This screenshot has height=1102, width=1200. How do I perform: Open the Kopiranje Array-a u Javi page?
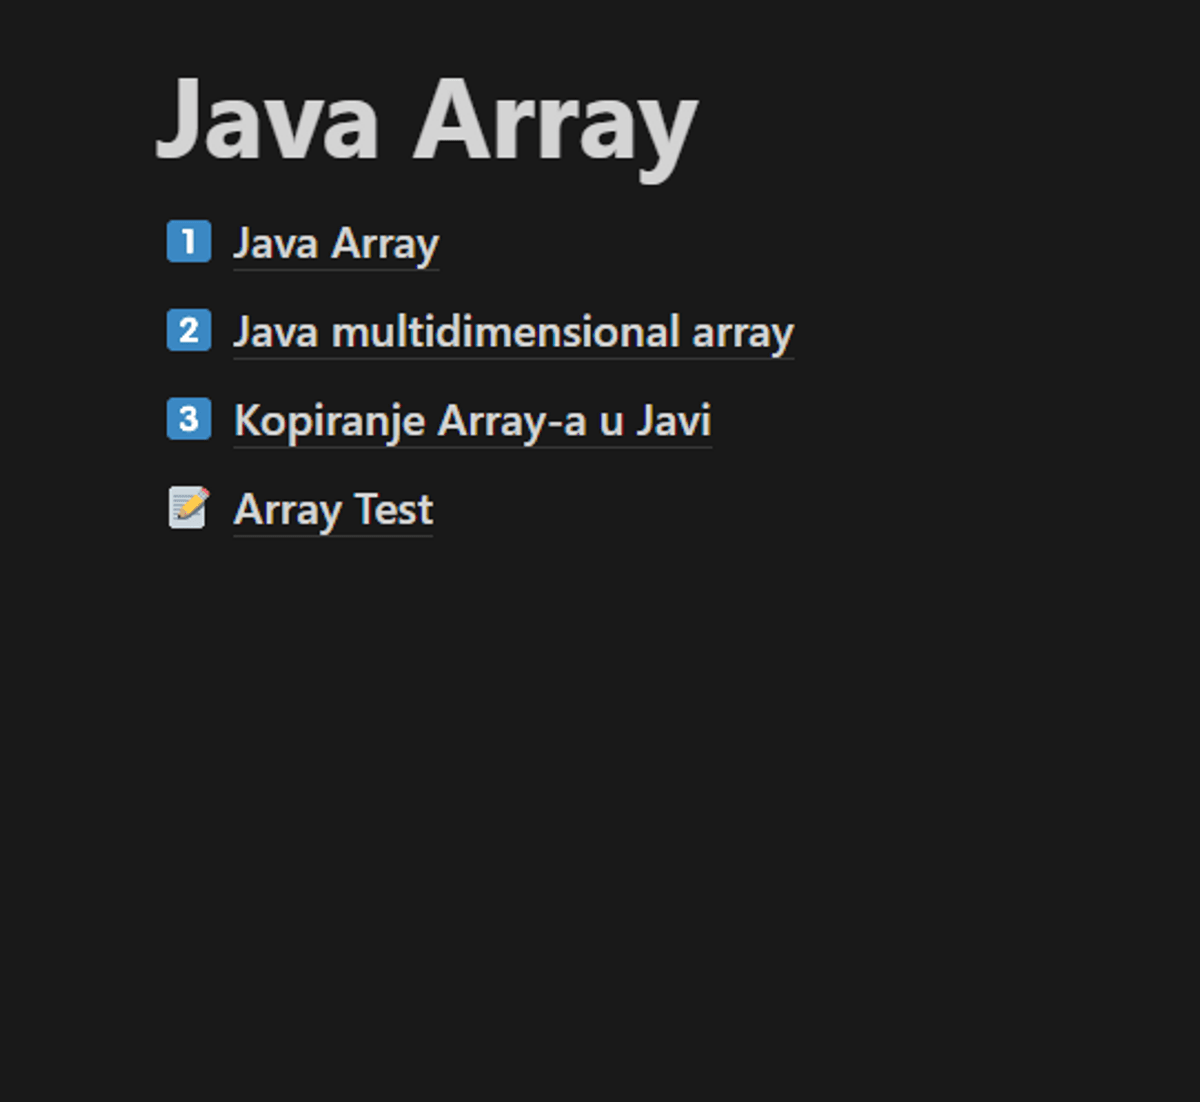[472, 421]
